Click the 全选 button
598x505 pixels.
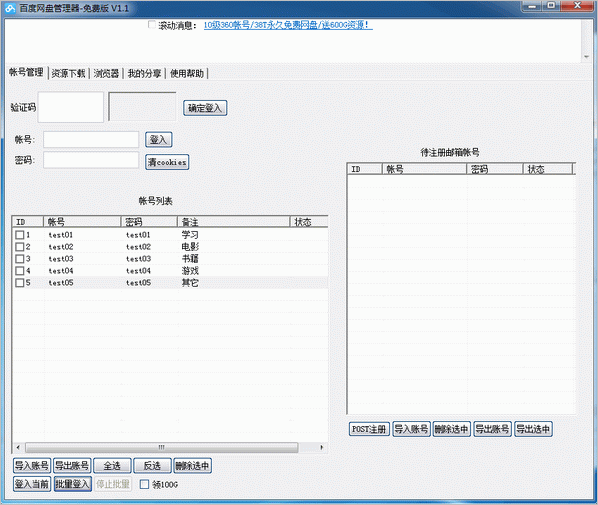tap(112, 466)
